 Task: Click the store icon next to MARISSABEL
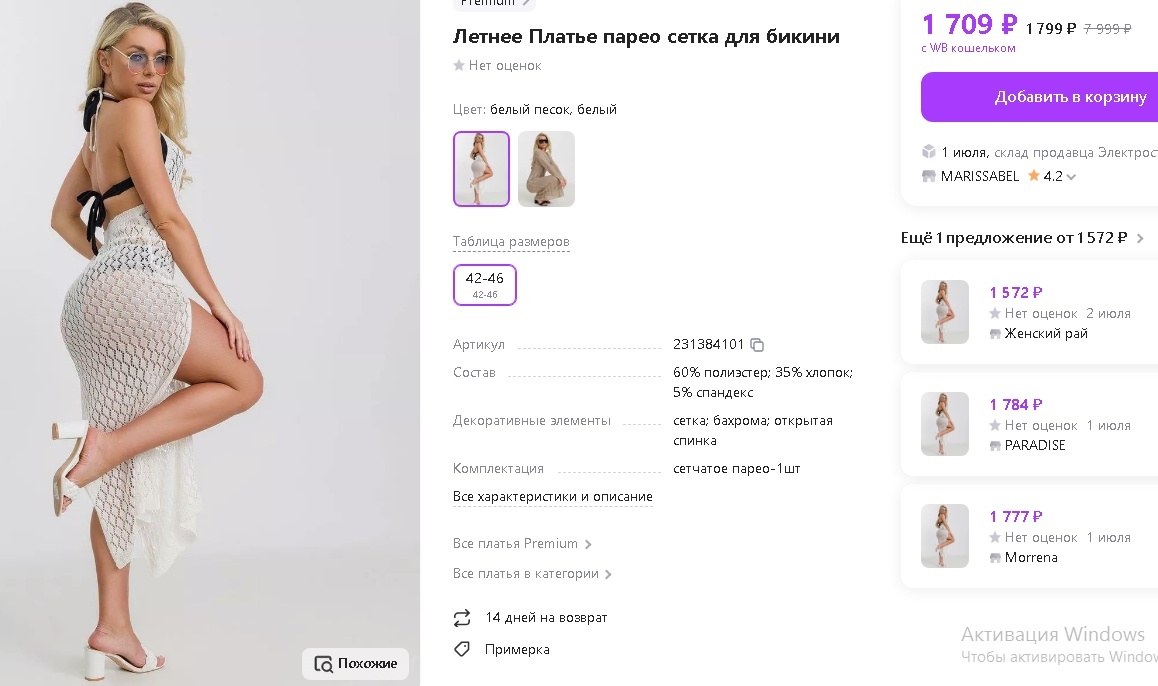point(928,176)
